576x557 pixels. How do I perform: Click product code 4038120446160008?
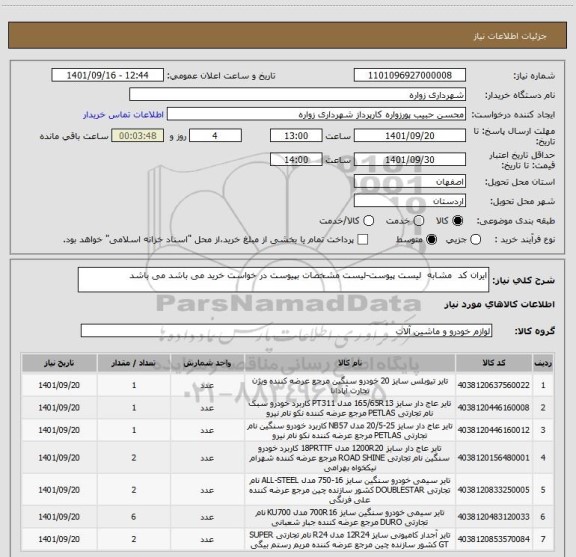tap(493, 407)
